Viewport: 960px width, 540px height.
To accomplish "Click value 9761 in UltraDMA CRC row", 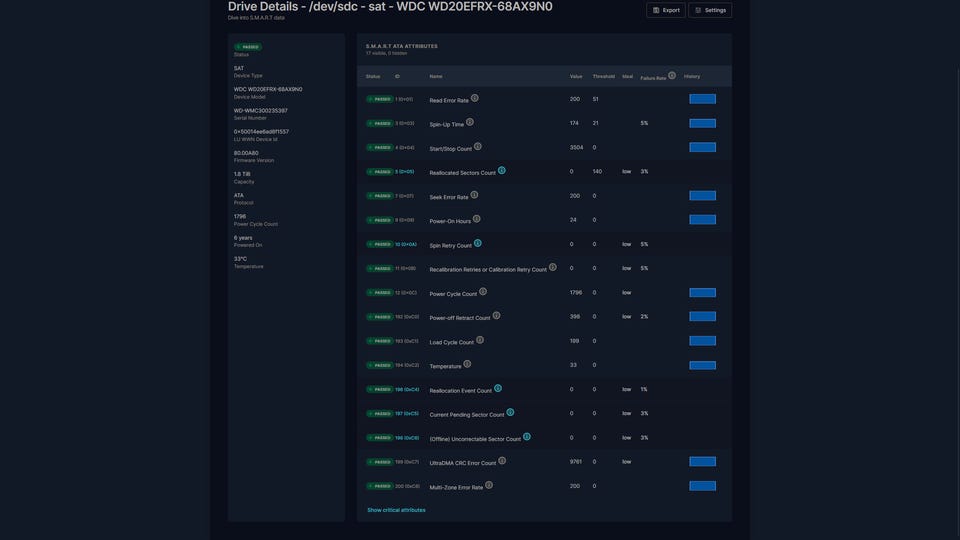I will coord(576,462).
